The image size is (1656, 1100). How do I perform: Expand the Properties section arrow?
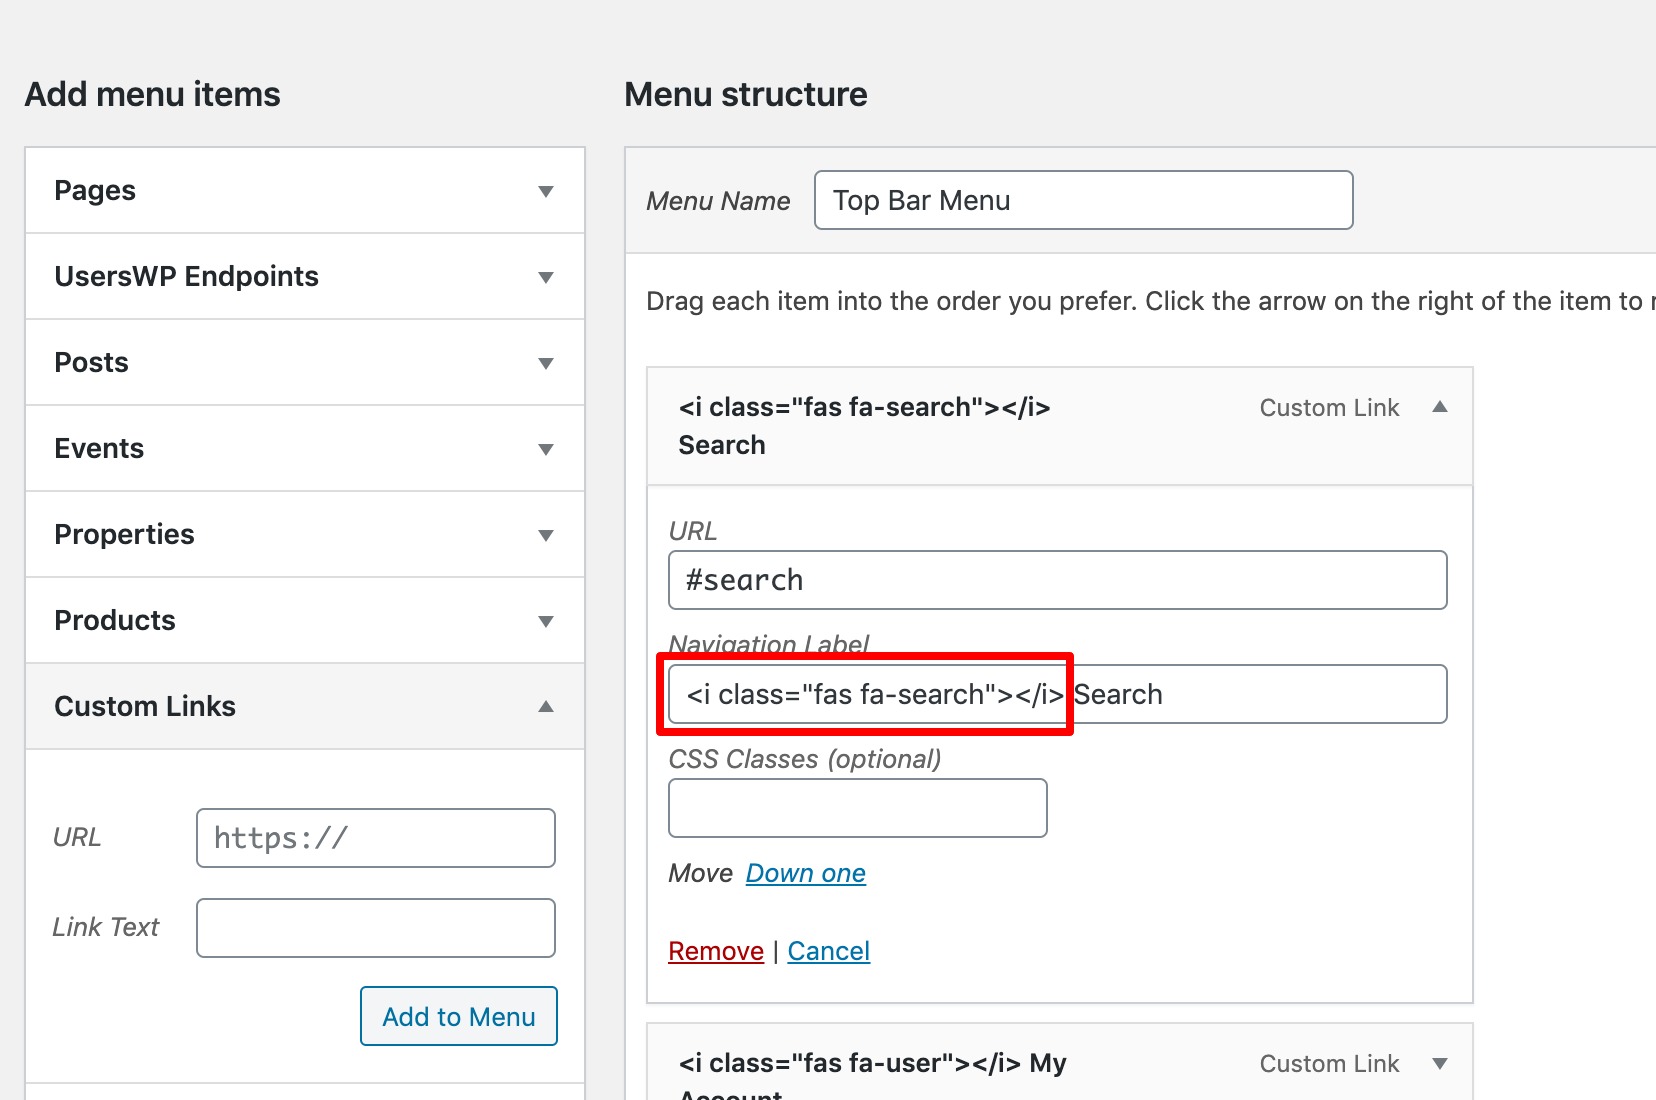click(545, 535)
